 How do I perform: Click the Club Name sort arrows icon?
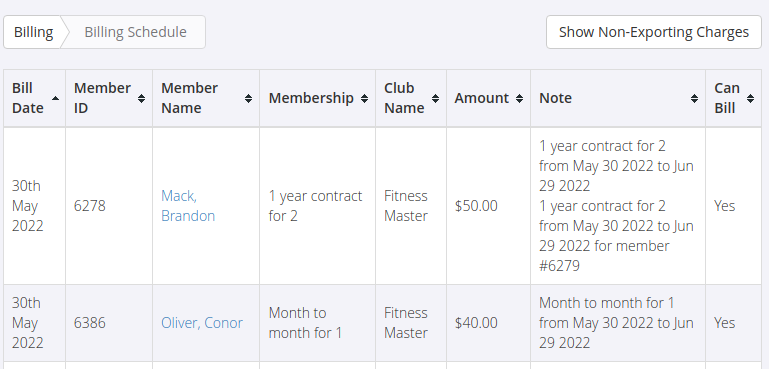click(x=436, y=98)
